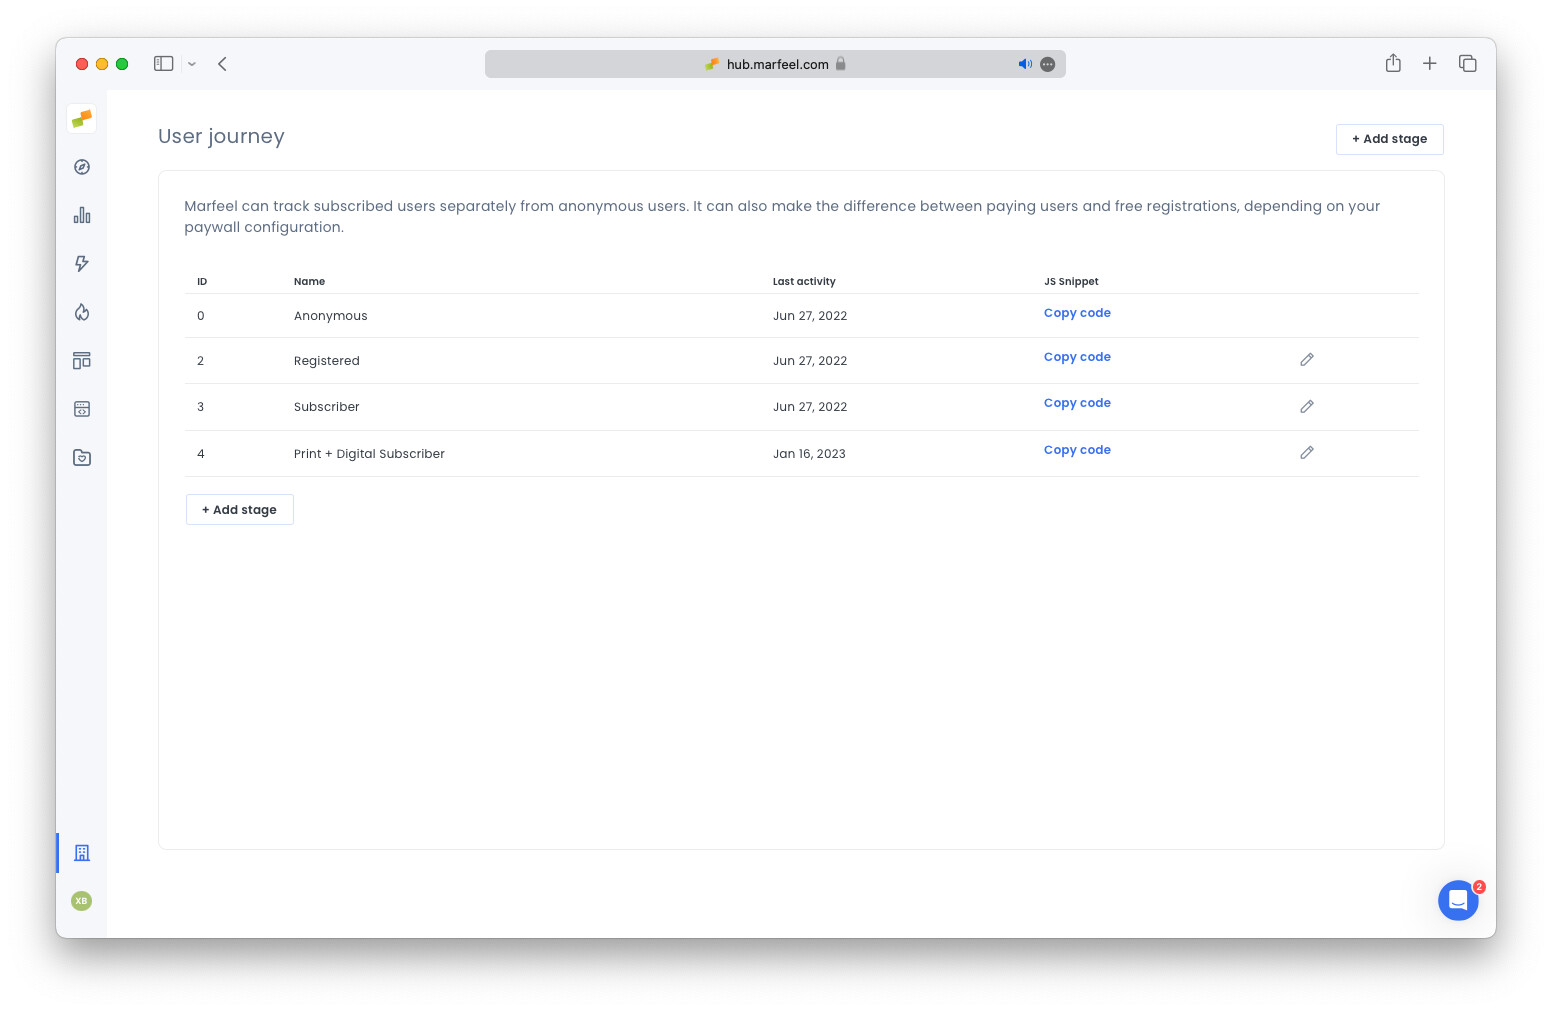This screenshot has height=1012, width=1552.
Task: Open the bar chart analytics icon
Action: 81,215
